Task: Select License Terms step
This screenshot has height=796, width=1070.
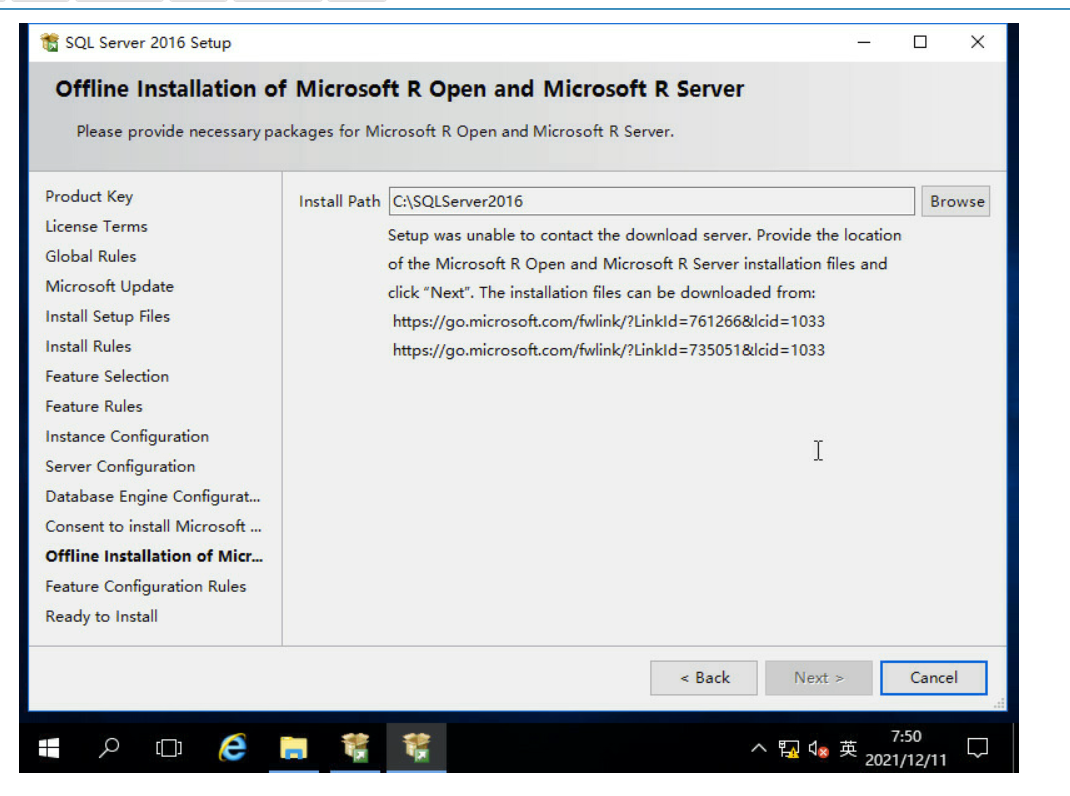Action: click(96, 226)
